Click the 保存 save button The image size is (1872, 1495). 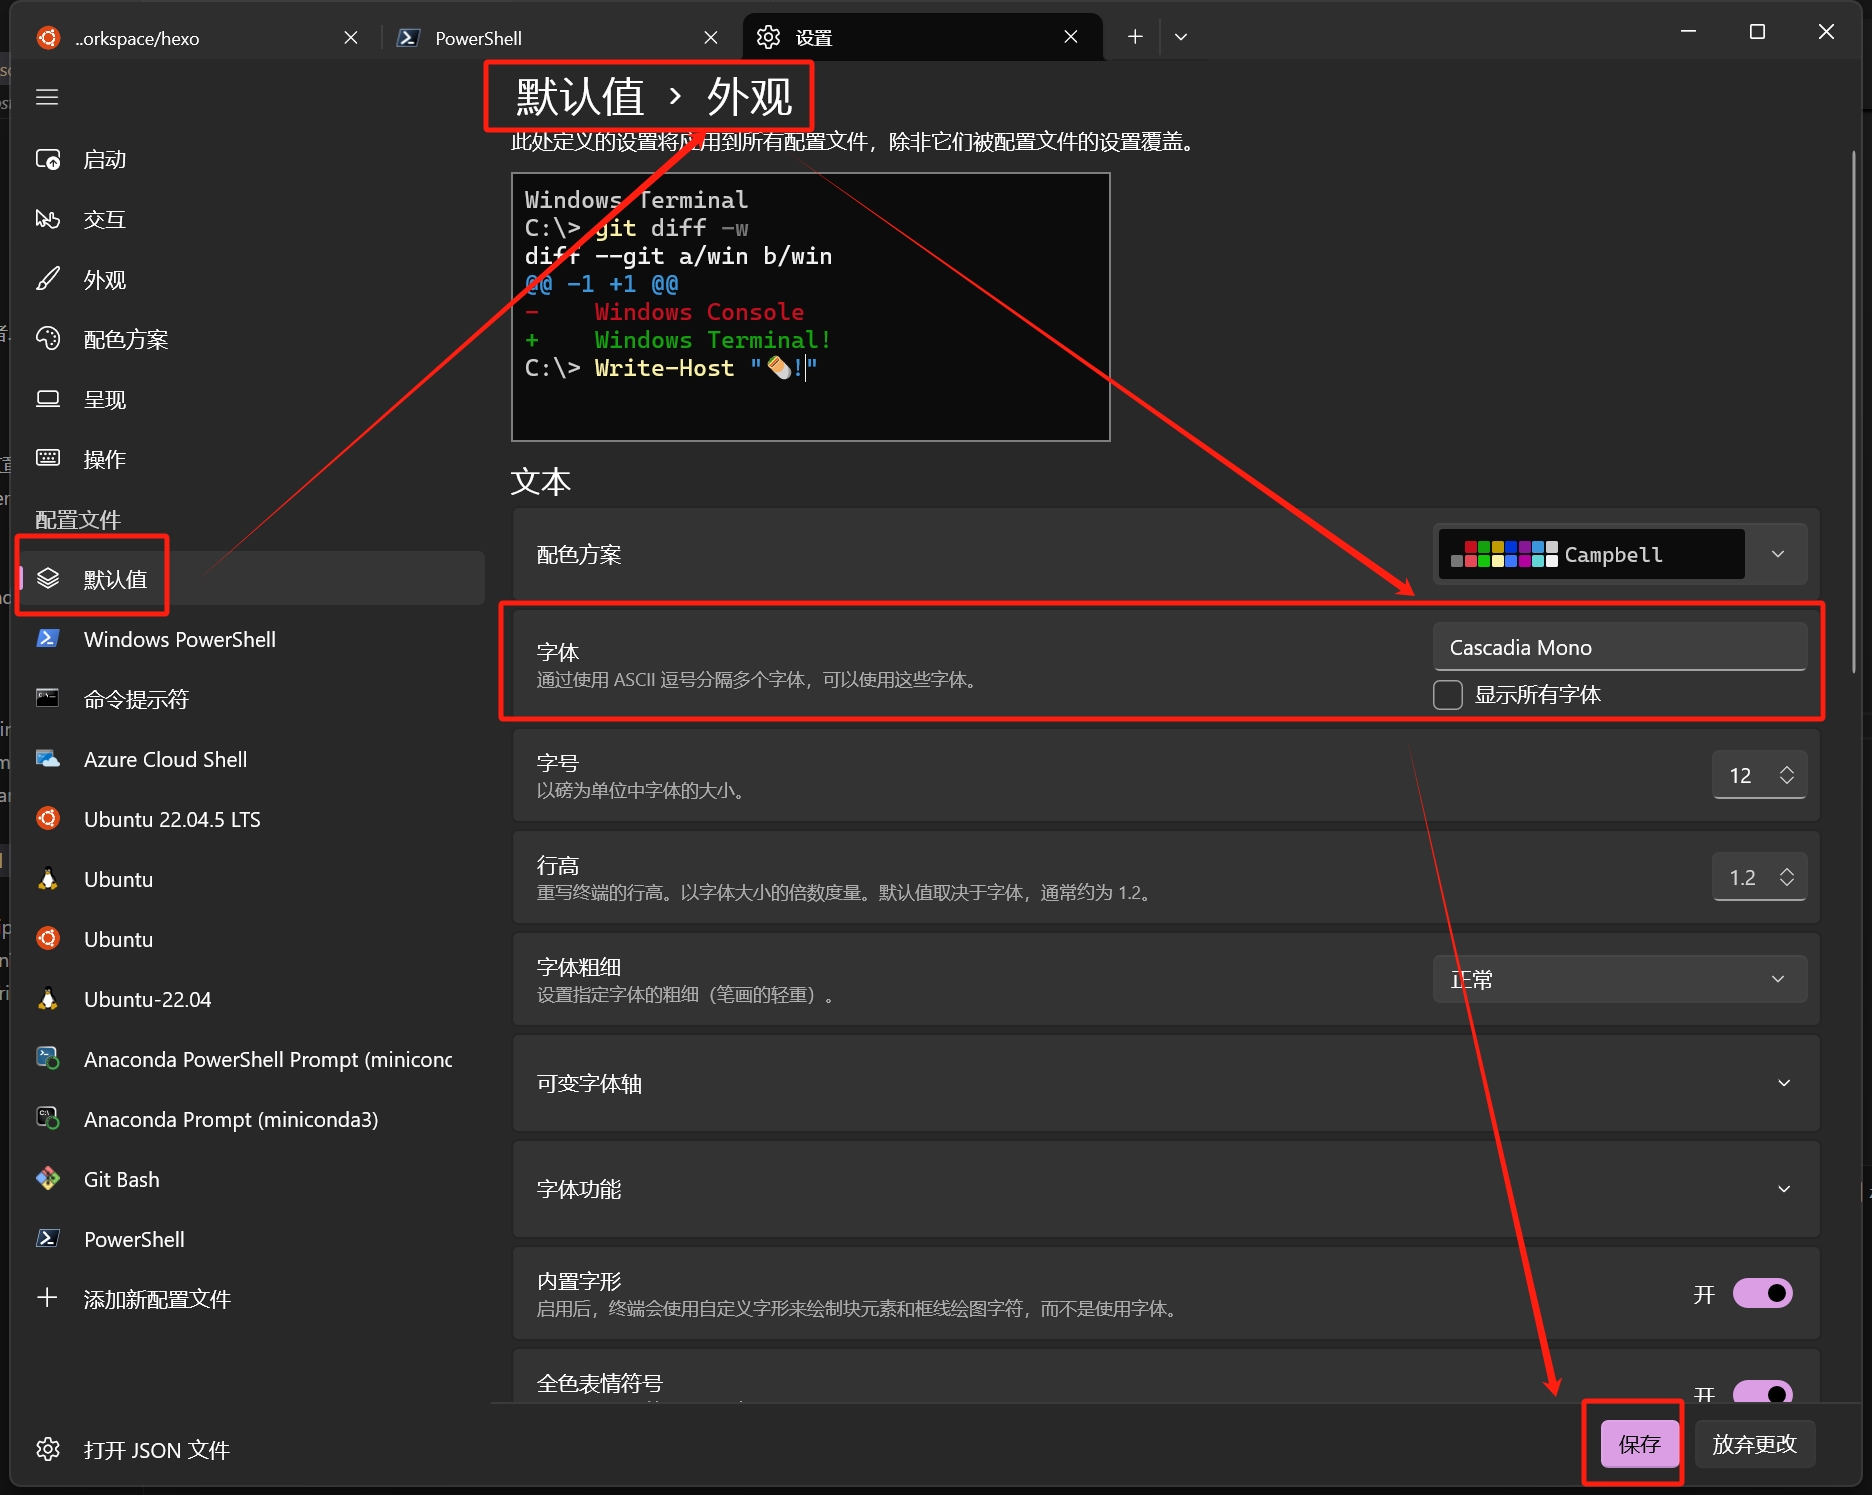pyautogui.click(x=1639, y=1444)
